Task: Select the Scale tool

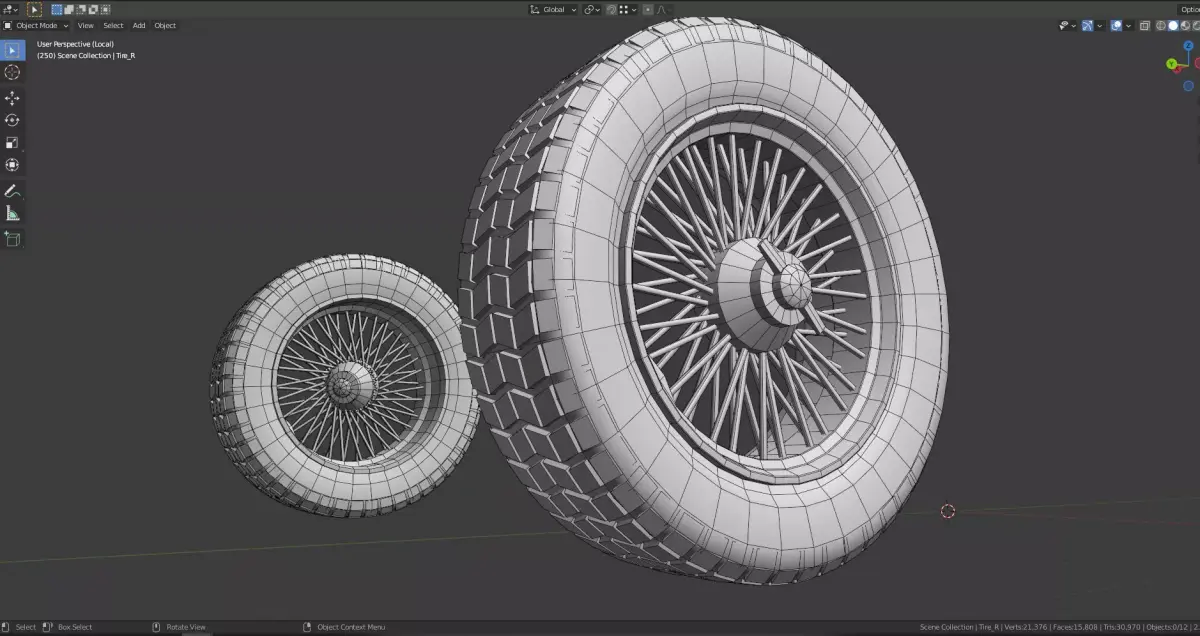Action: click(12, 142)
